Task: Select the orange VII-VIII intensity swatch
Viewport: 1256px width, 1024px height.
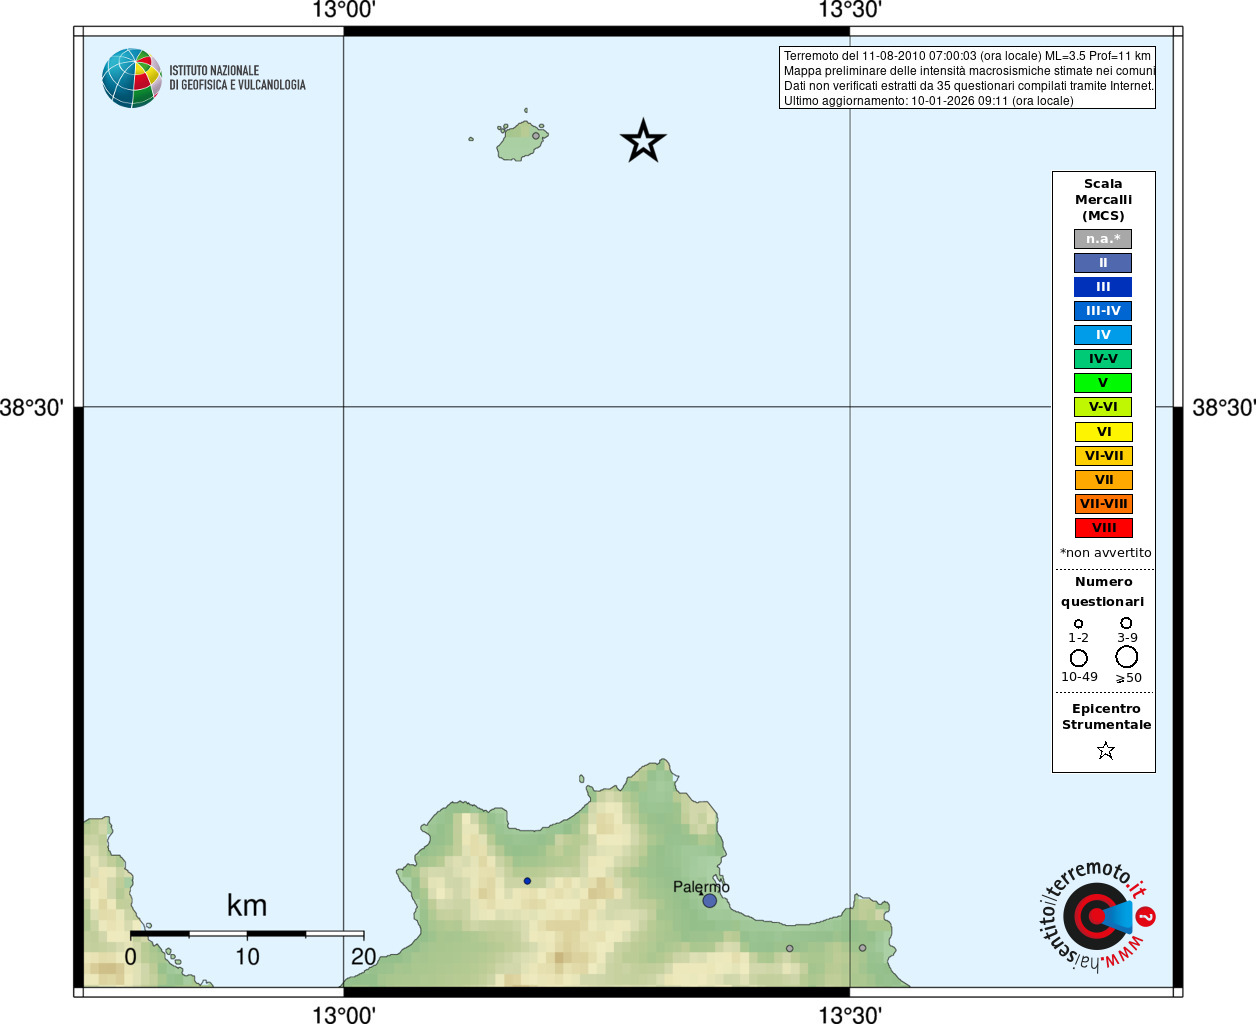Action: pos(1103,504)
